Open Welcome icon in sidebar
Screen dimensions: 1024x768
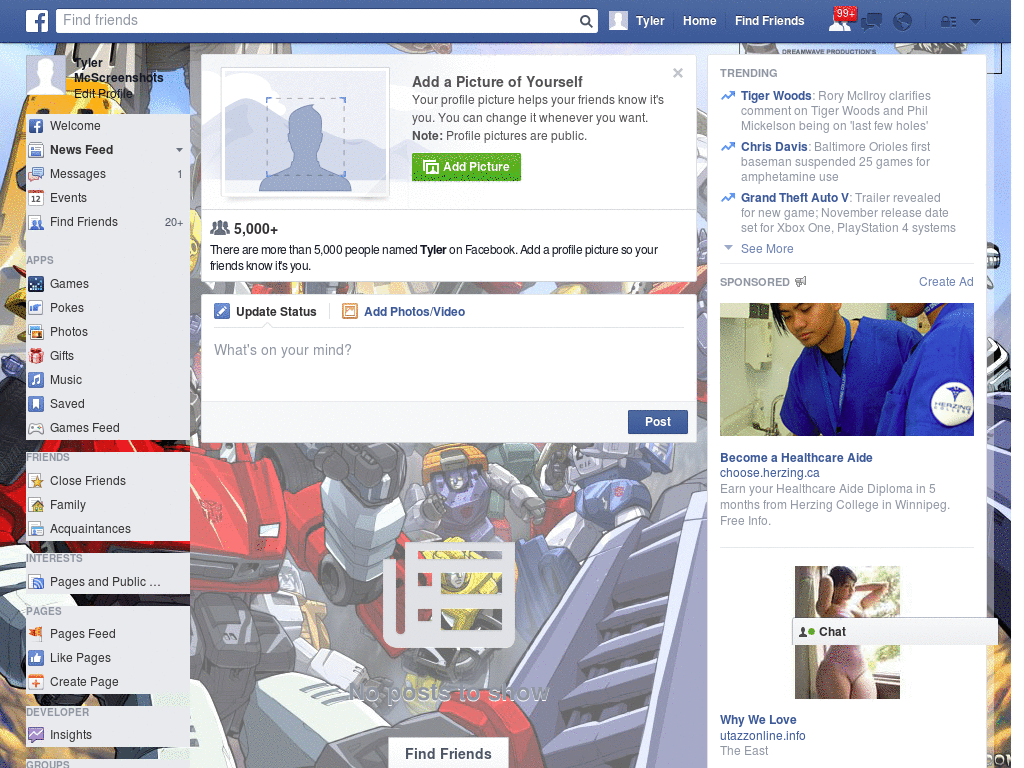[x=37, y=126]
